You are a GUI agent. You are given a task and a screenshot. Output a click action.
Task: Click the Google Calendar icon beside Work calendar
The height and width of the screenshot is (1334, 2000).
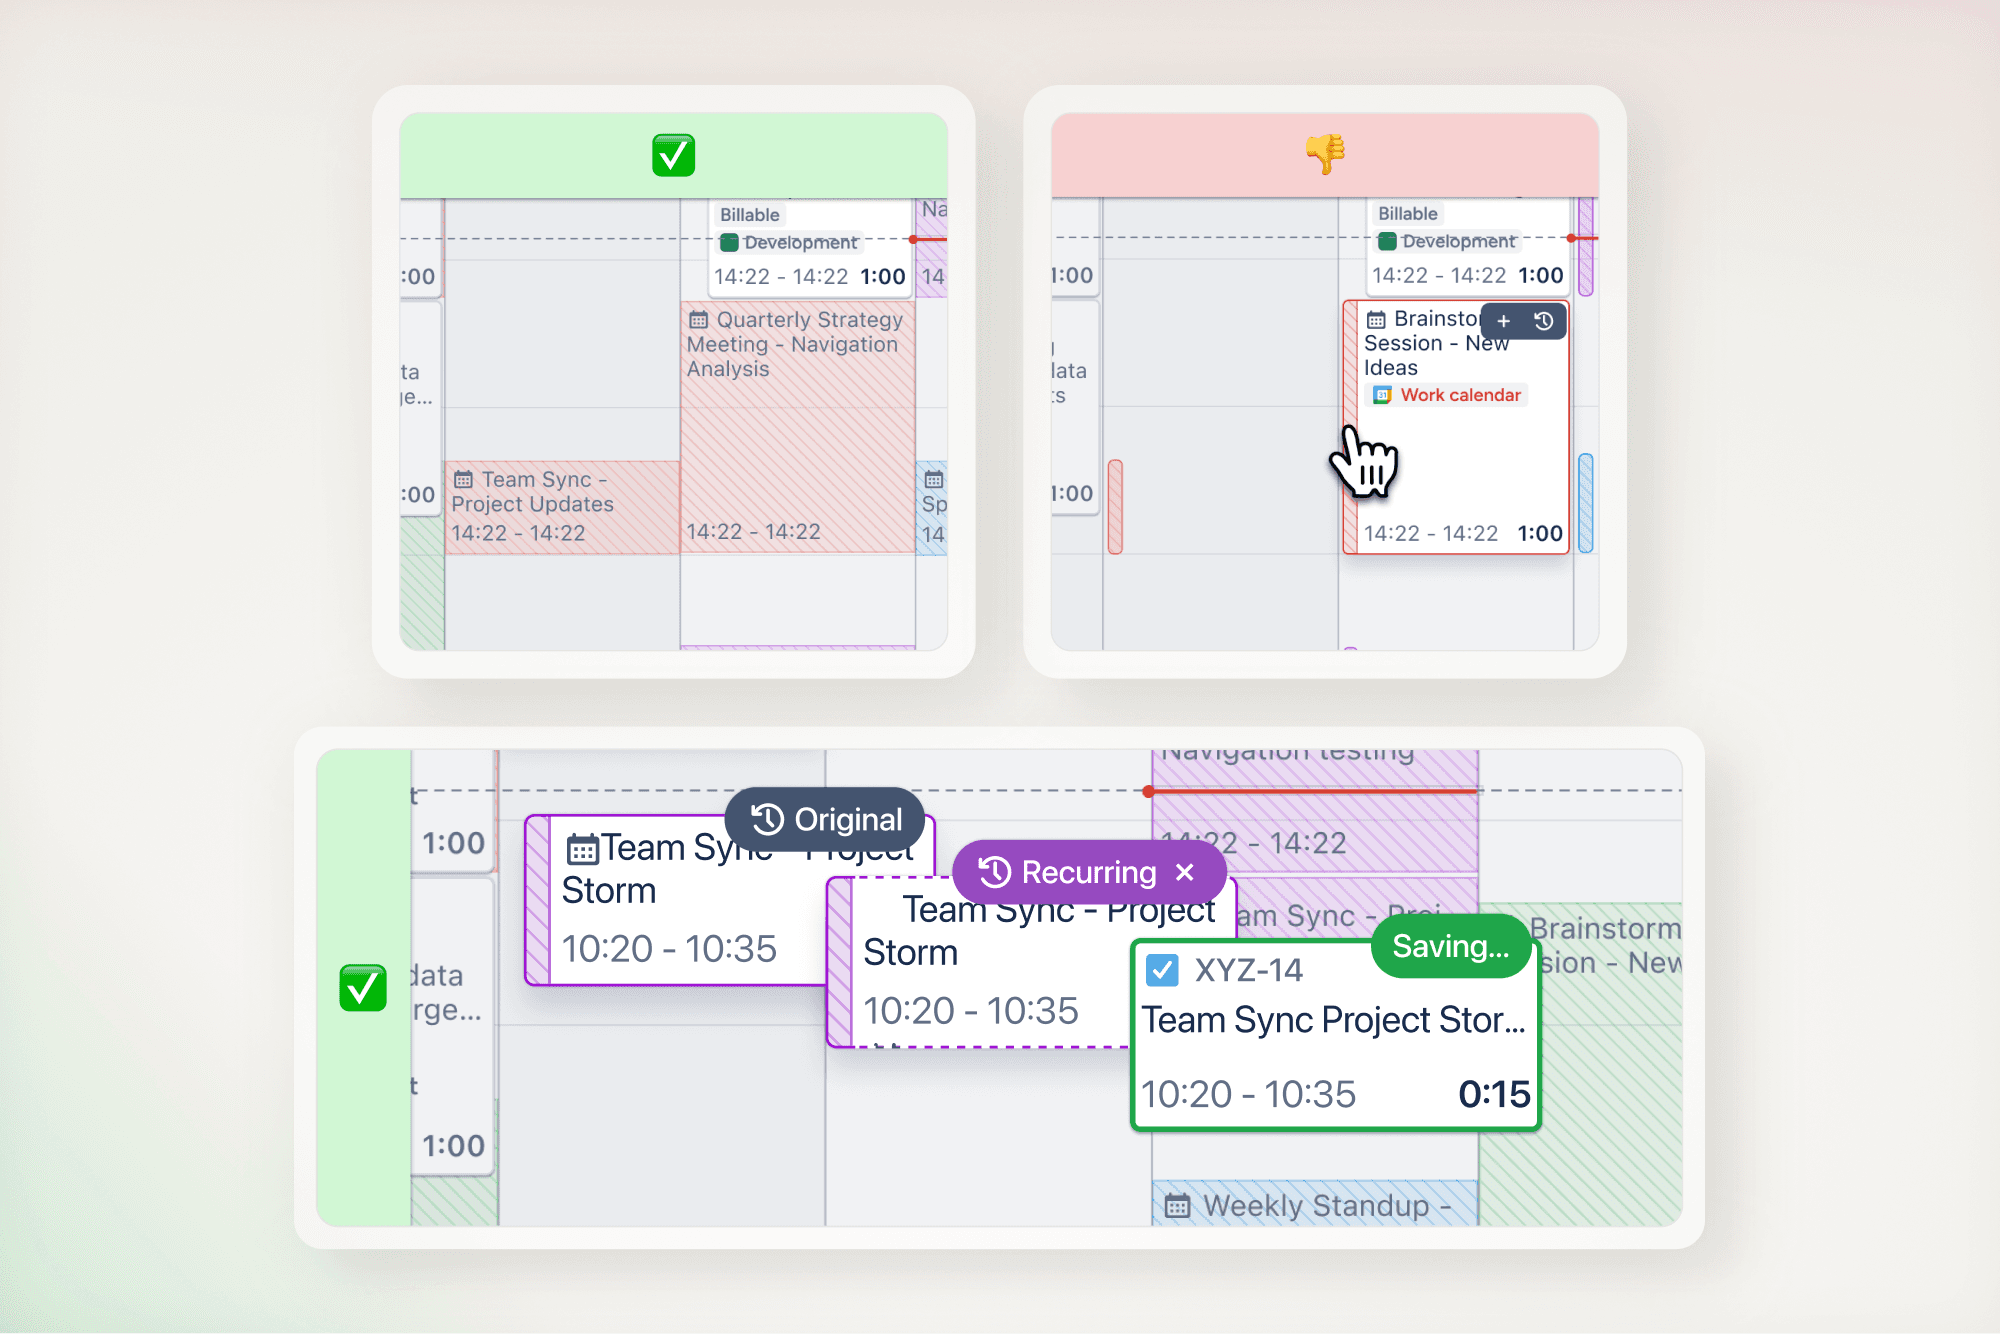[1382, 395]
